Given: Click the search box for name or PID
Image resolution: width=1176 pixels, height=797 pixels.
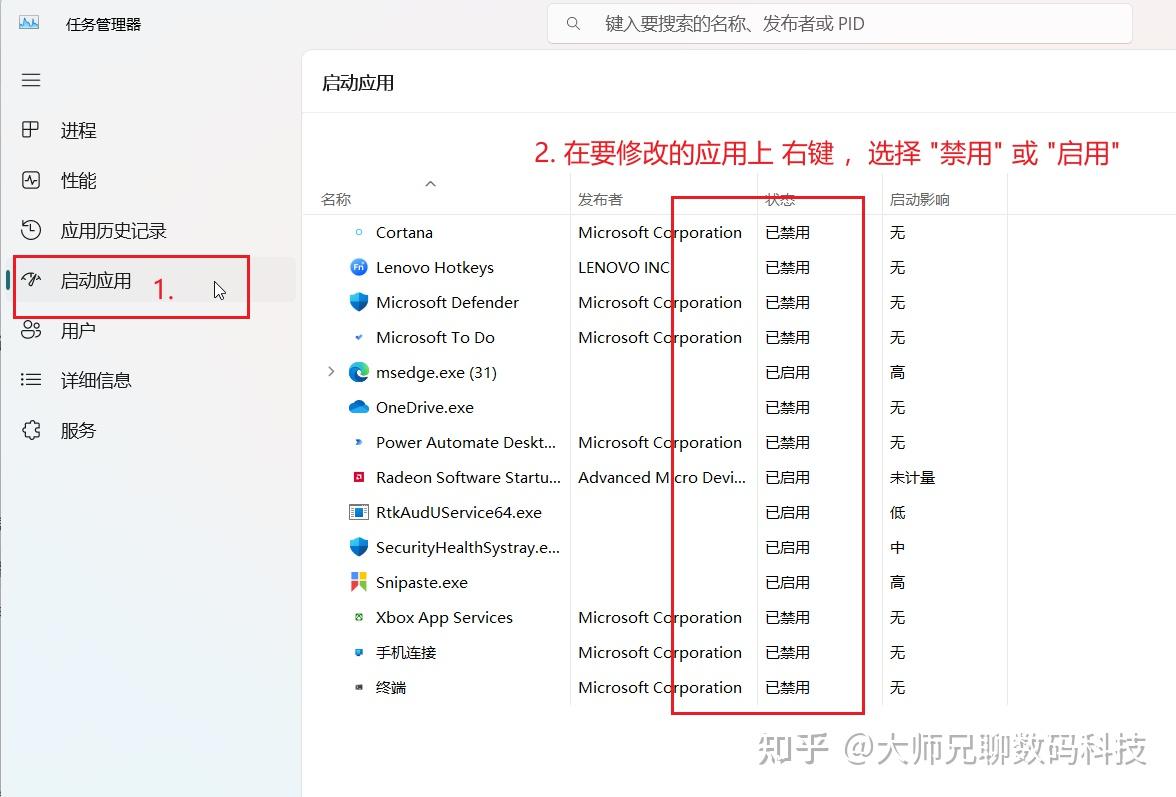Looking at the screenshot, I should point(840,24).
